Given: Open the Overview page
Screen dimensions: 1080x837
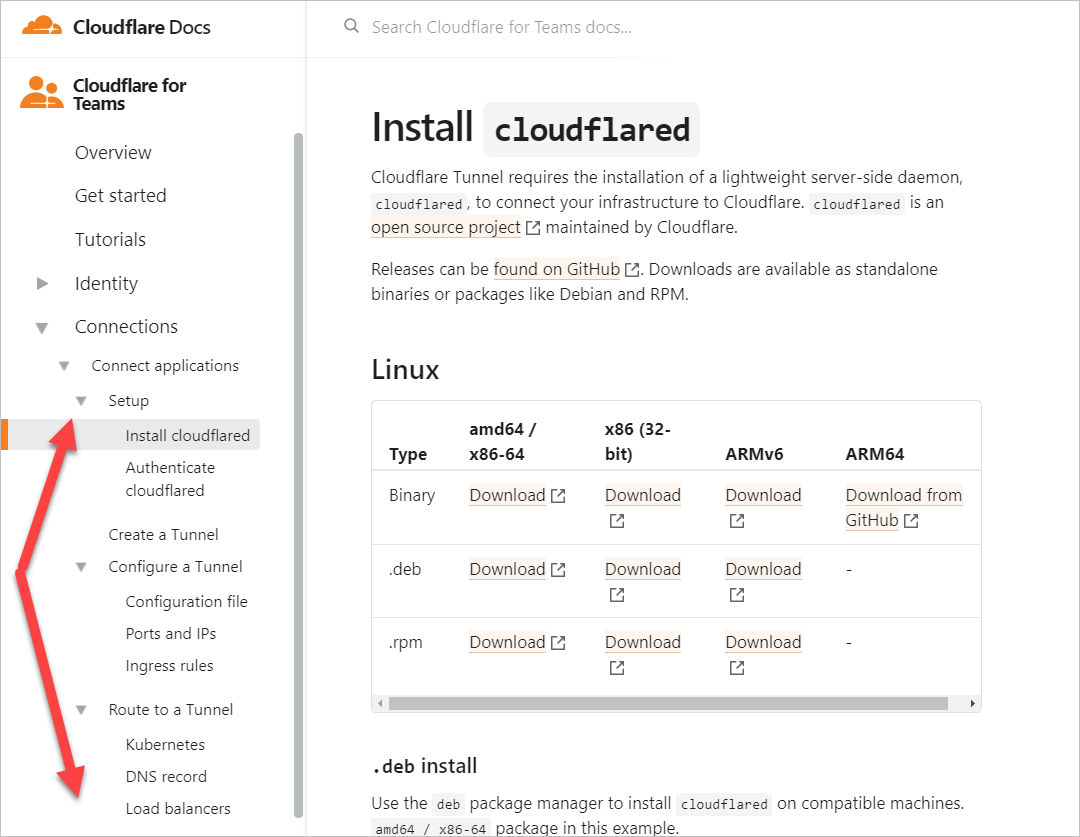Looking at the screenshot, I should click(113, 152).
